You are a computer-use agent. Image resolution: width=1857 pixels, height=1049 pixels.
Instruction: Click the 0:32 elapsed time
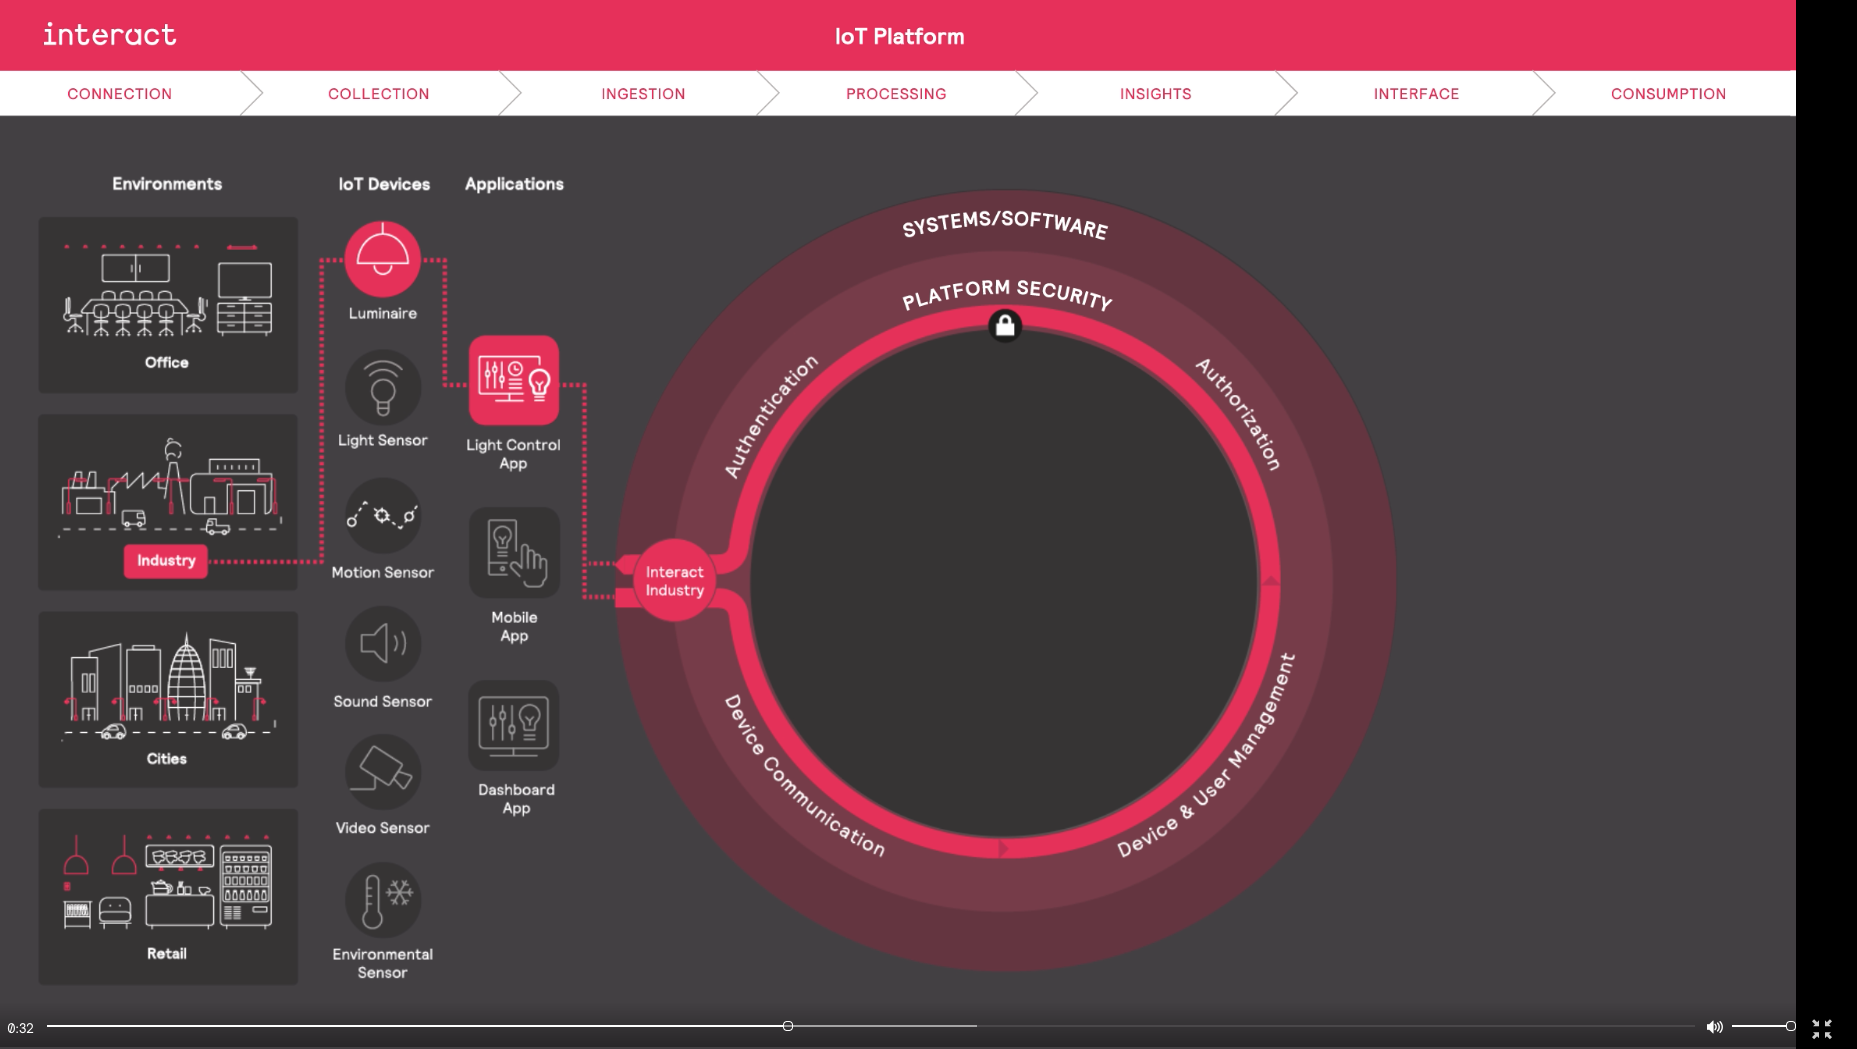20,1028
